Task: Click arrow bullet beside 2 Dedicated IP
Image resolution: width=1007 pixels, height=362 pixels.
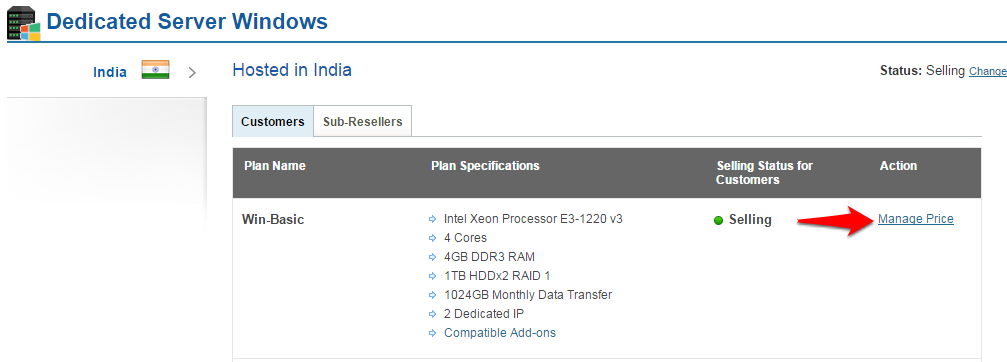Action: (432, 315)
